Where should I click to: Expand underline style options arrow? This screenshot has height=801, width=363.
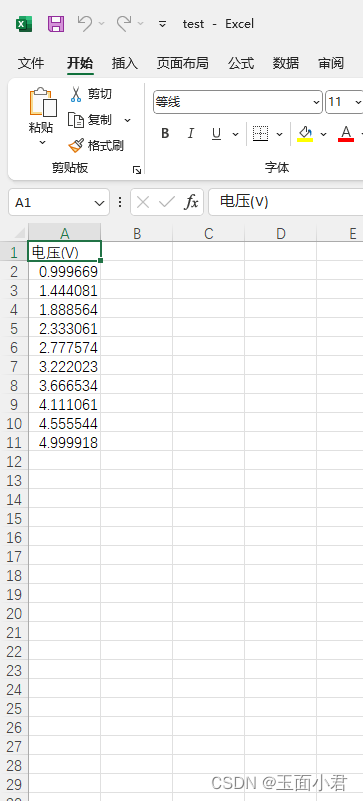pyautogui.click(x=235, y=134)
